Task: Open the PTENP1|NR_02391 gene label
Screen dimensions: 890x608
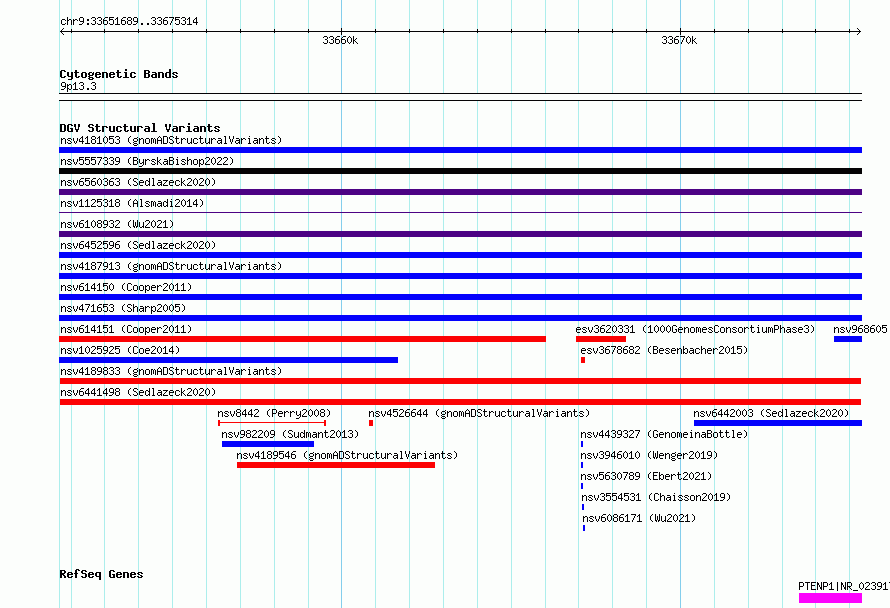Action: coord(843,586)
